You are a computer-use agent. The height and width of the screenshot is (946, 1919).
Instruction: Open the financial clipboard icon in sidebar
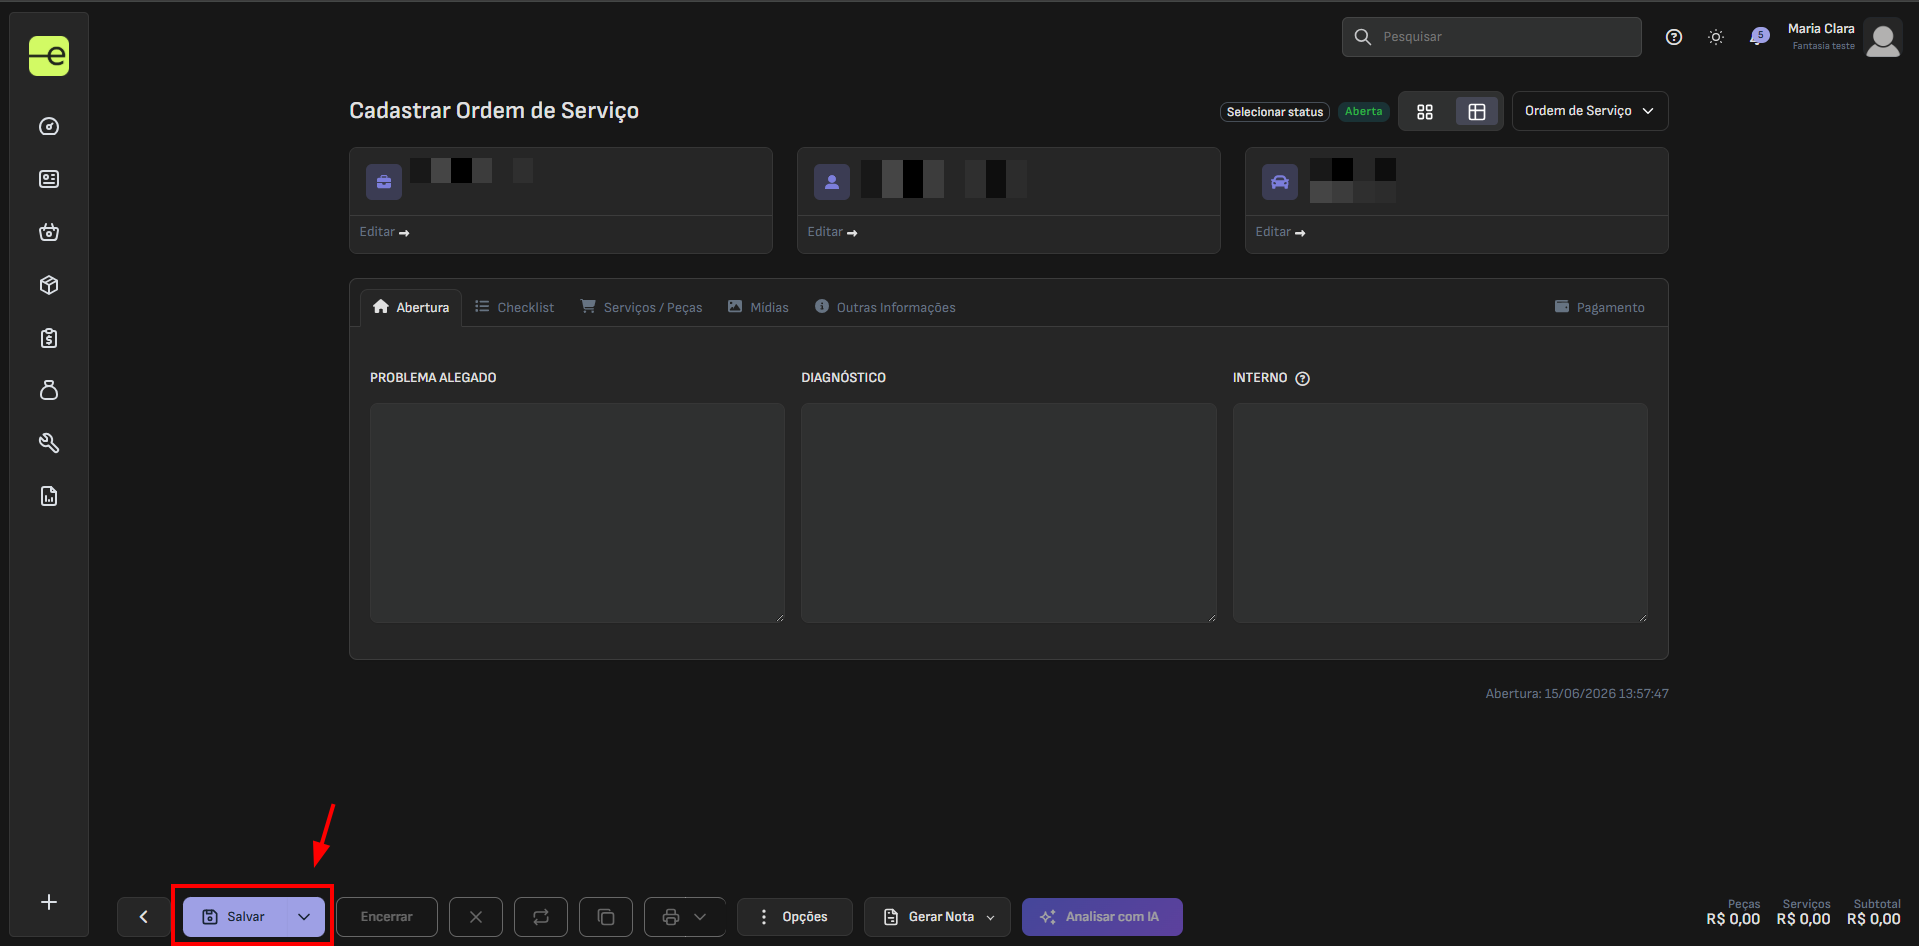[49, 338]
